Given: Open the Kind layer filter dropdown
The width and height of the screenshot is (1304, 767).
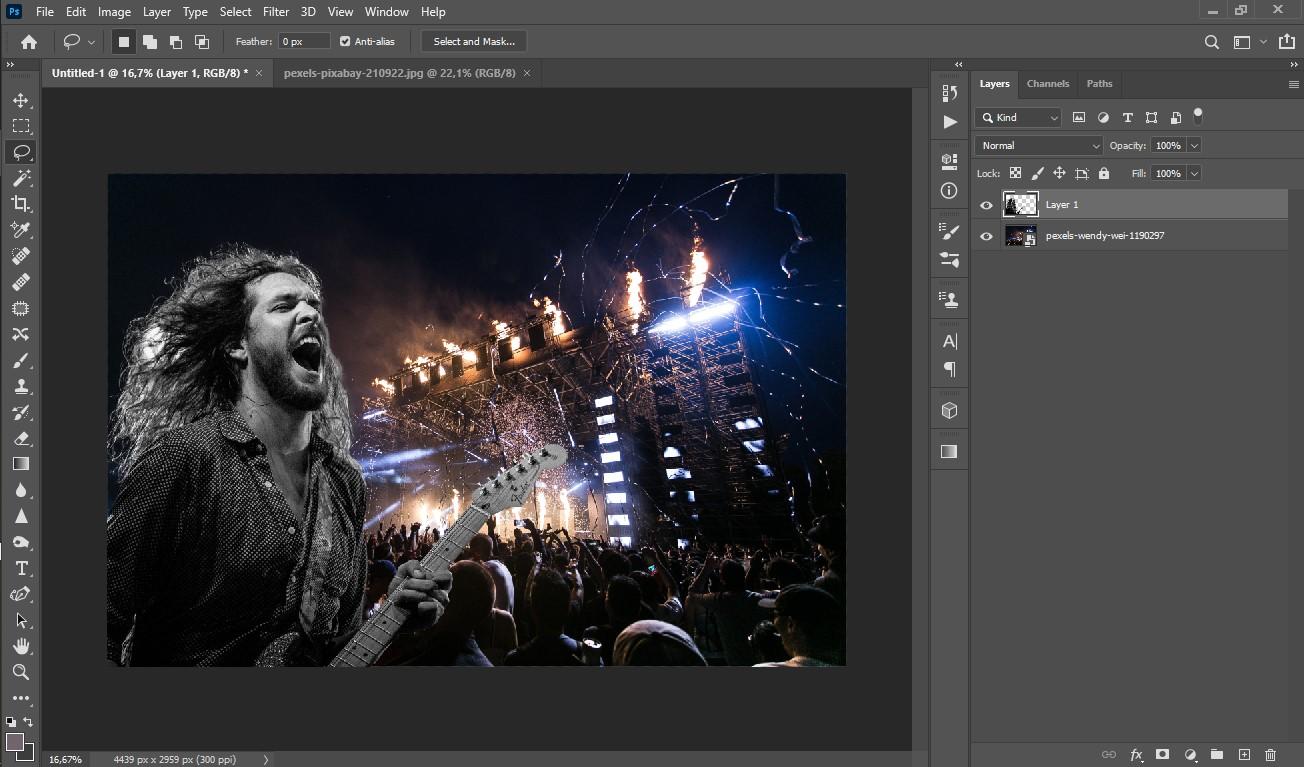Looking at the screenshot, I should [x=1018, y=117].
